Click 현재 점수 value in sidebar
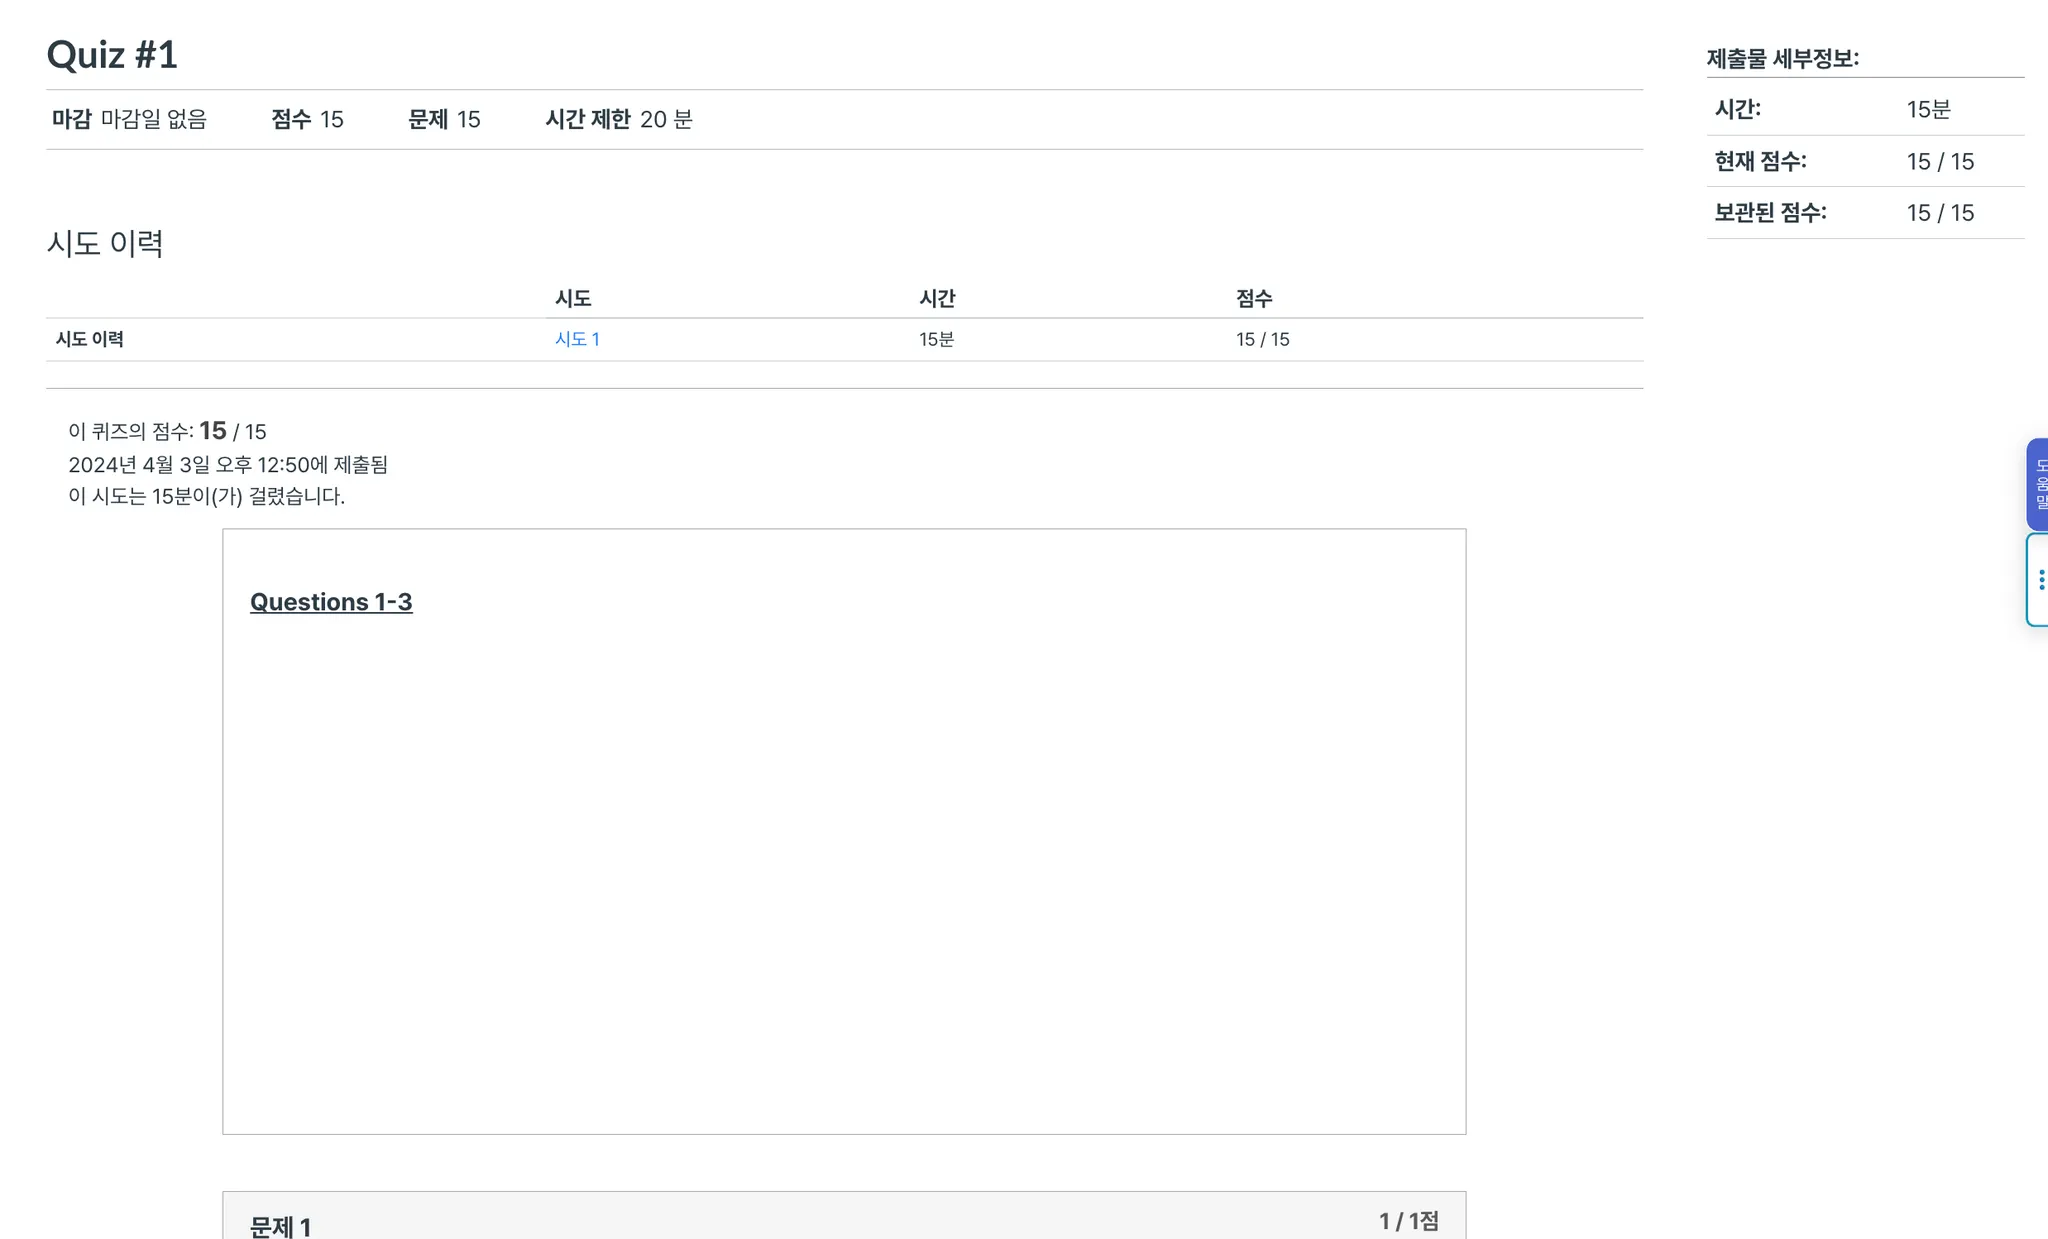The width and height of the screenshot is (2048, 1239). [1940, 162]
